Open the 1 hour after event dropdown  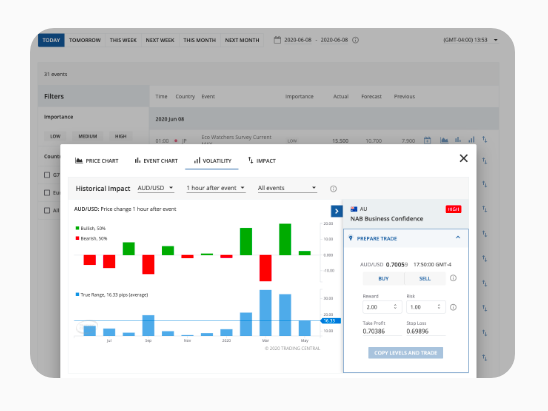[216, 188]
